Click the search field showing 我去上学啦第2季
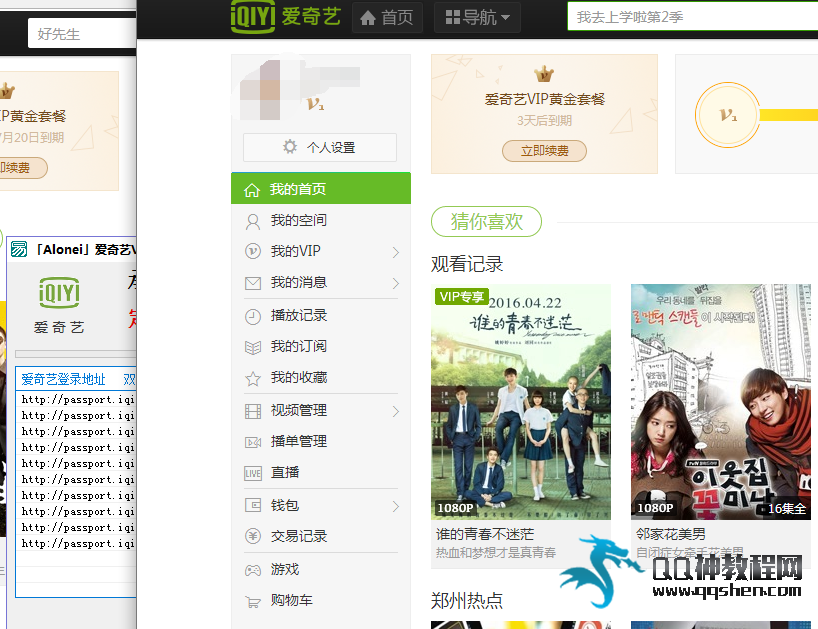 point(693,17)
